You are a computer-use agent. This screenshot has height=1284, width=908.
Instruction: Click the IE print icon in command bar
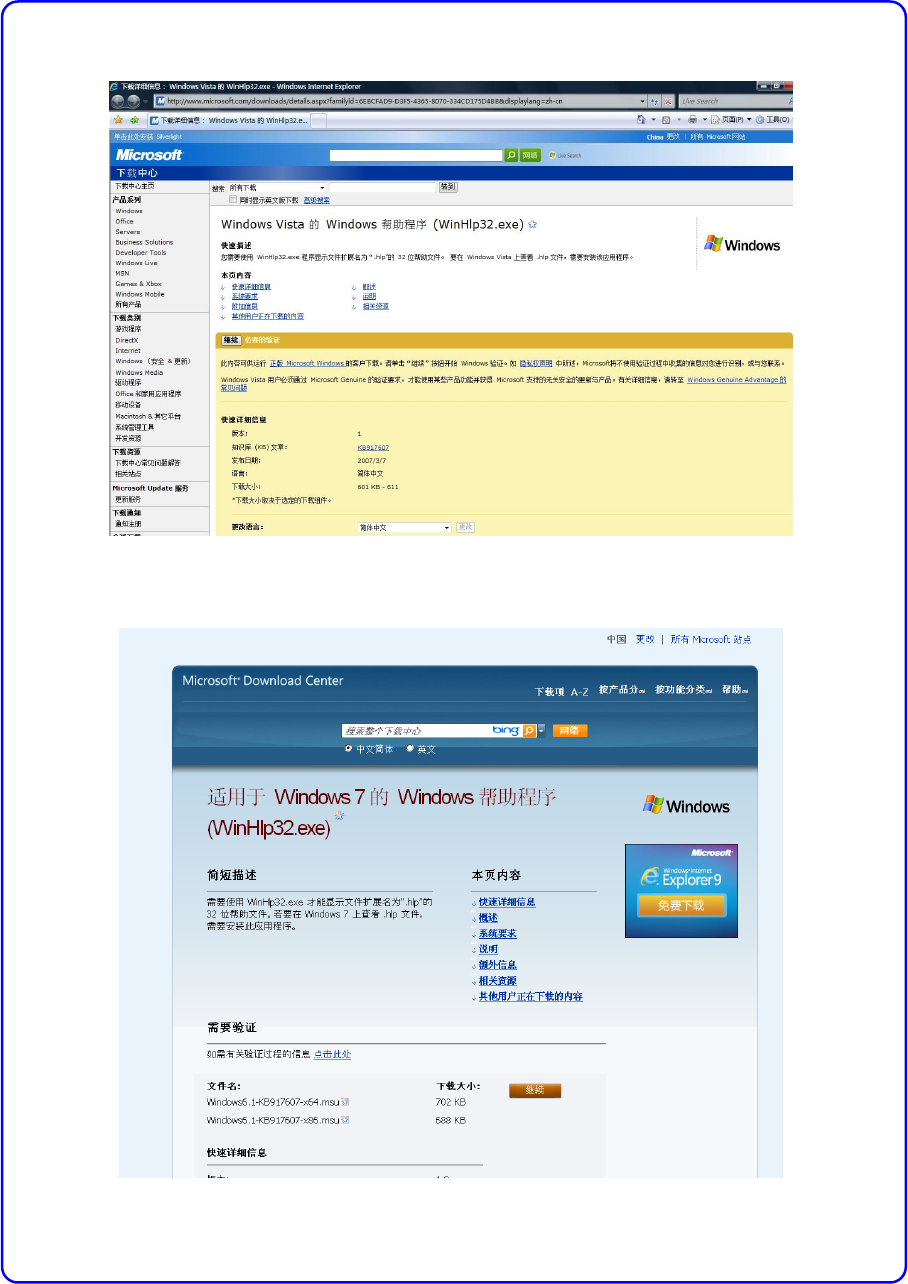click(x=692, y=119)
